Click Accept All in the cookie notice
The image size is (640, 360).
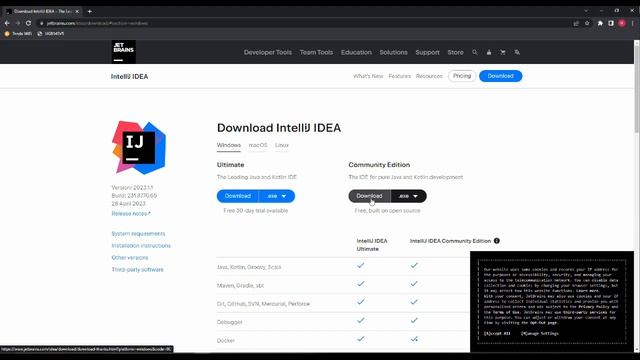(497, 333)
